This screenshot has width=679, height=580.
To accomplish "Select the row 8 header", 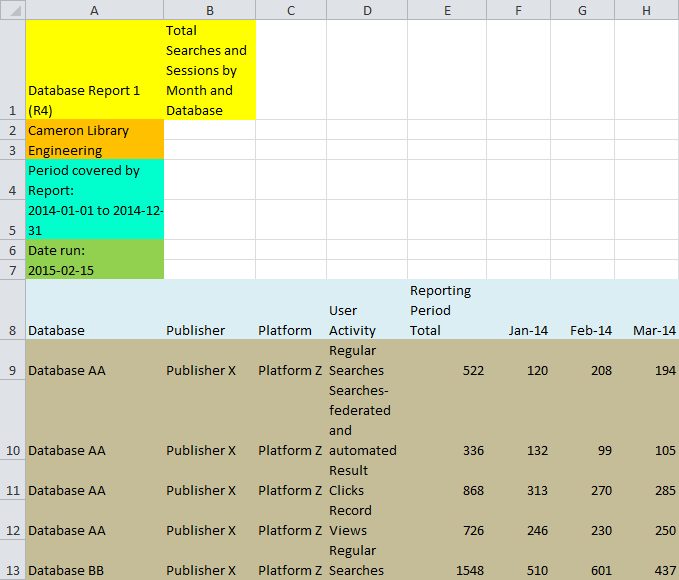I will pos(12,310).
